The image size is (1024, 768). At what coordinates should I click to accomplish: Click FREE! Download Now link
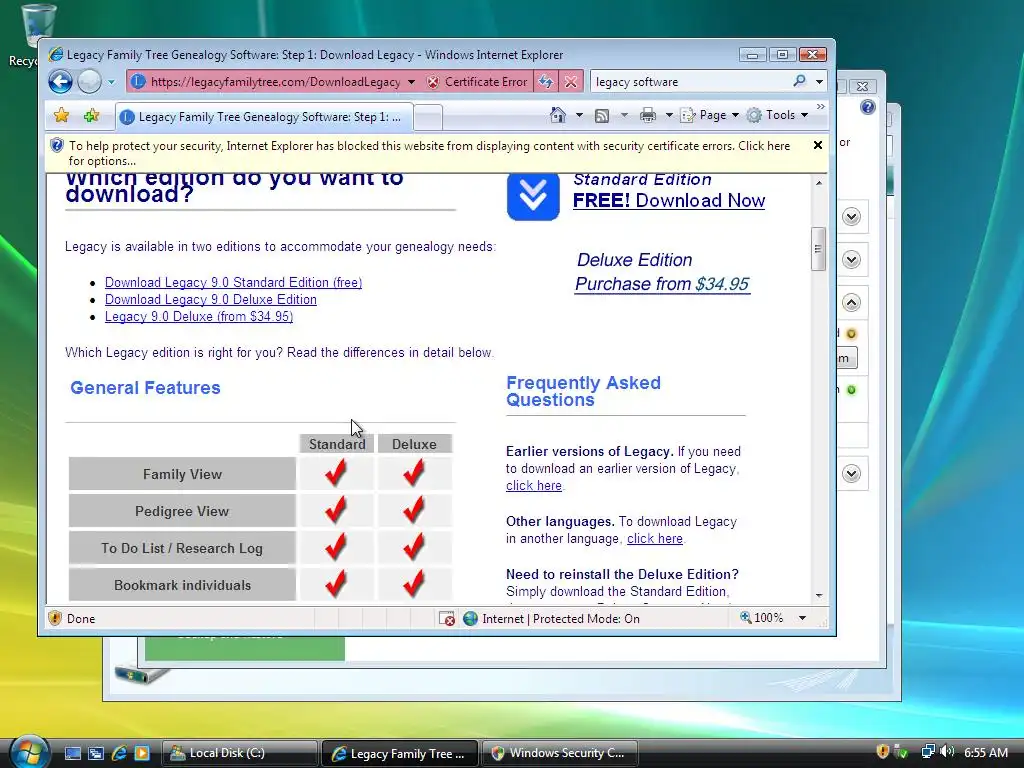(x=669, y=200)
